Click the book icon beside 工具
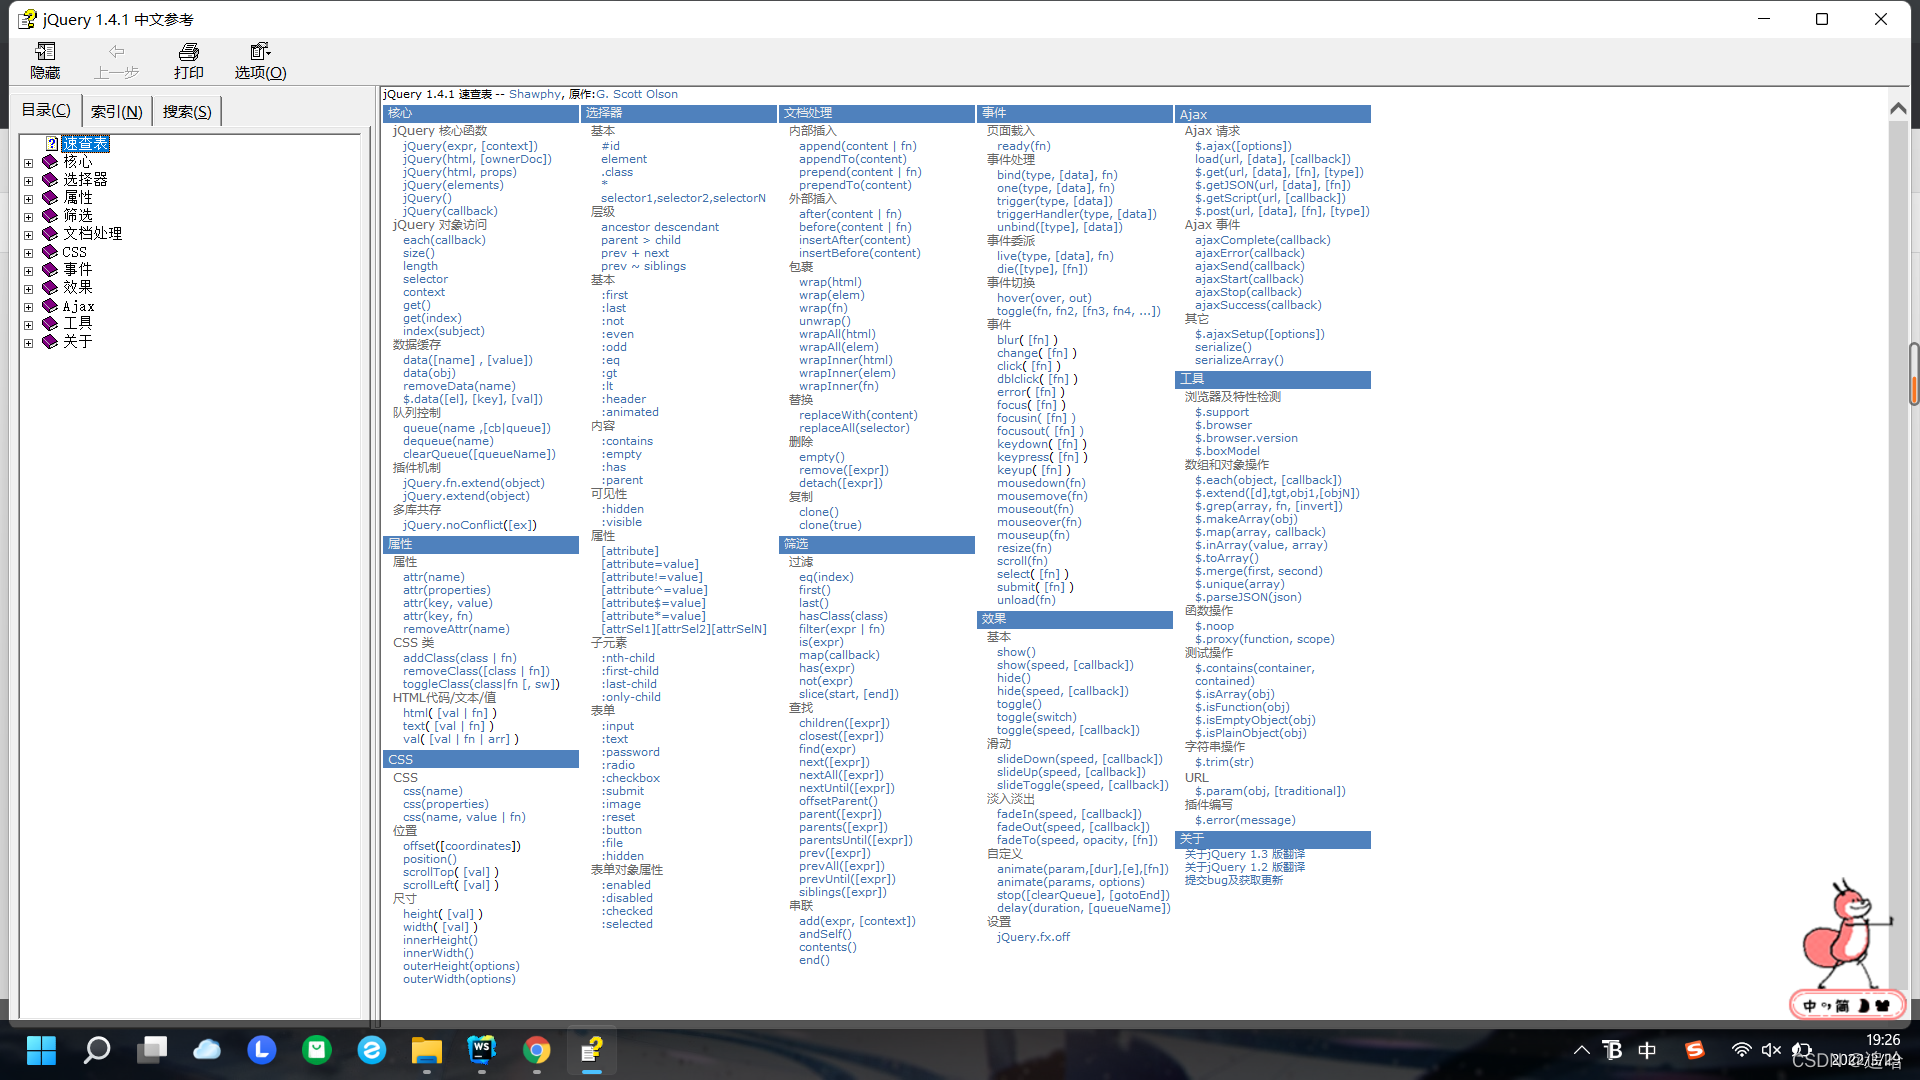Viewport: 1920px width, 1080px height. click(50, 324)
